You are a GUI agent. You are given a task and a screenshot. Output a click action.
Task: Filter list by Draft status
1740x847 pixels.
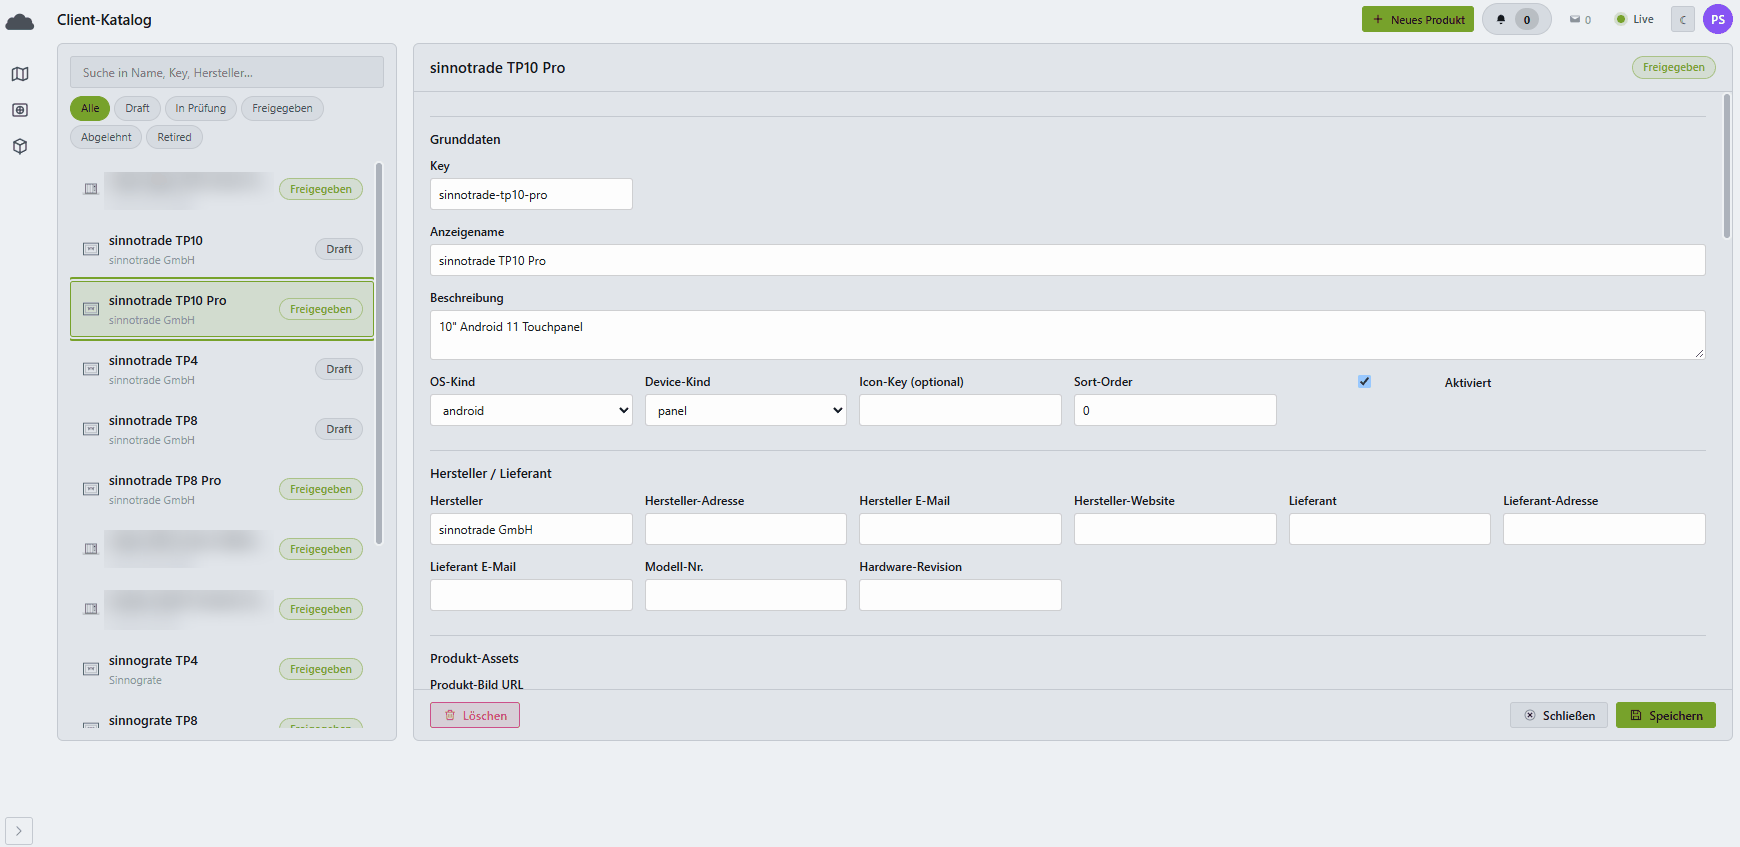coord(138,108)
